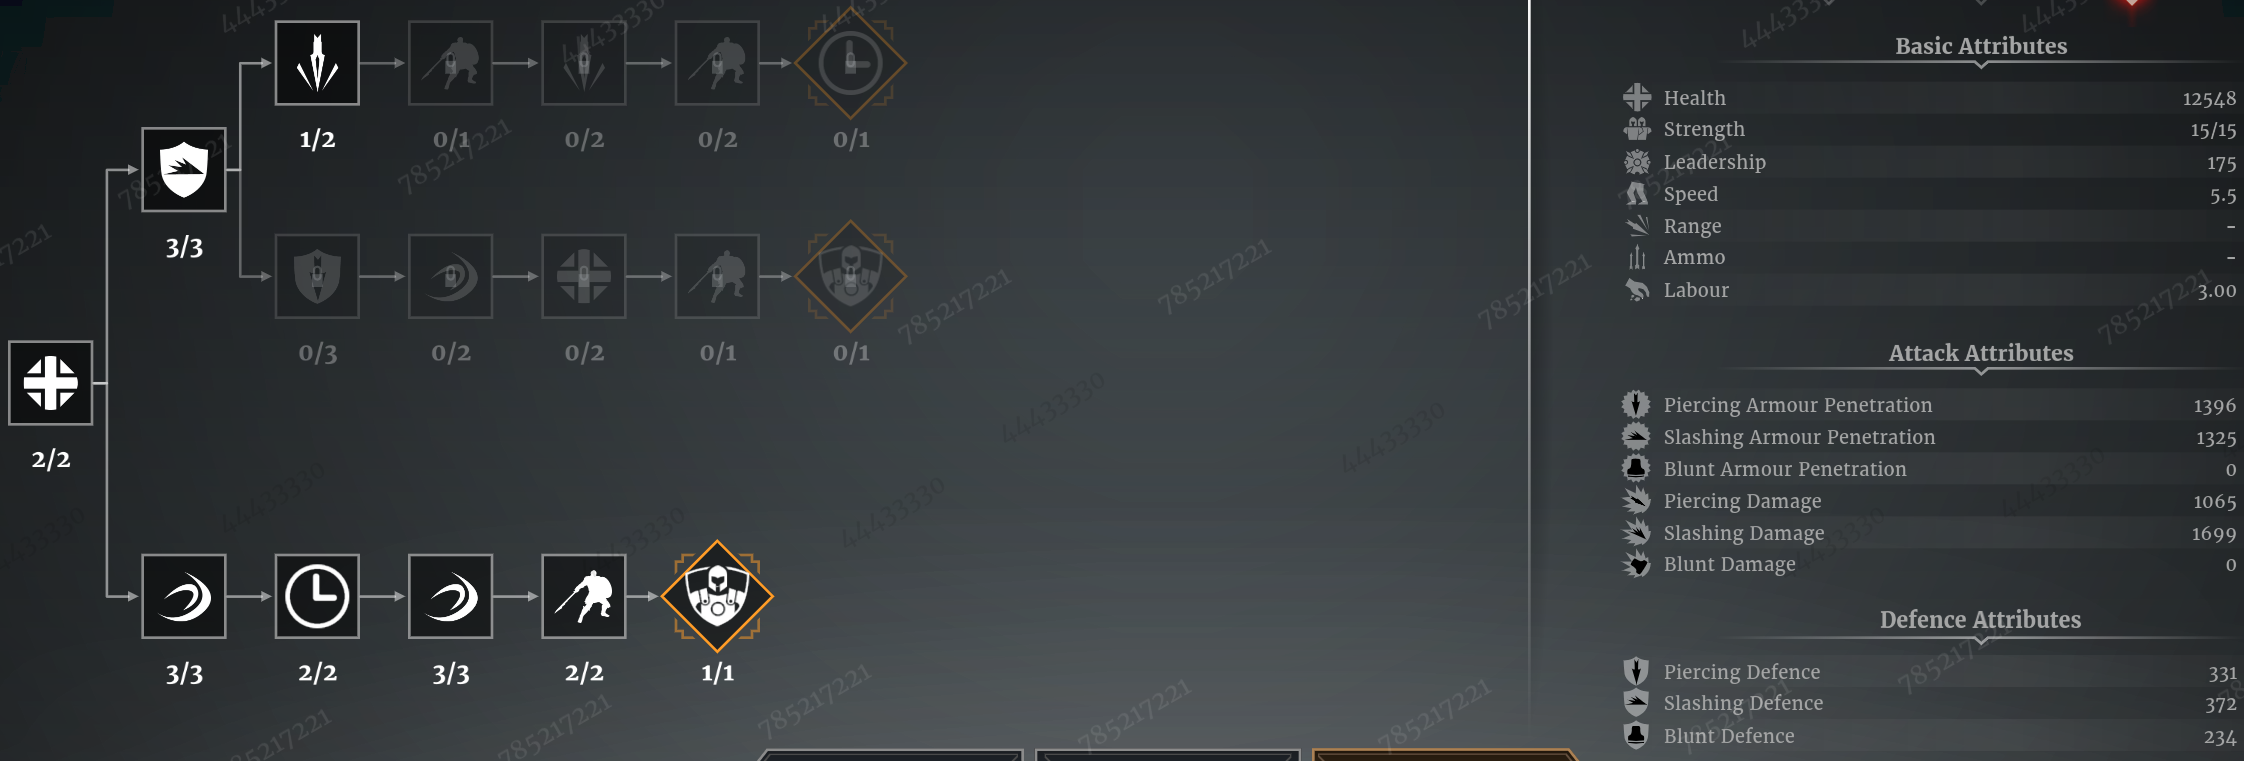This screenshot has width=2244, height=761.
Task: Select the locked golden skull diamond node
Action: click(851, 276)
